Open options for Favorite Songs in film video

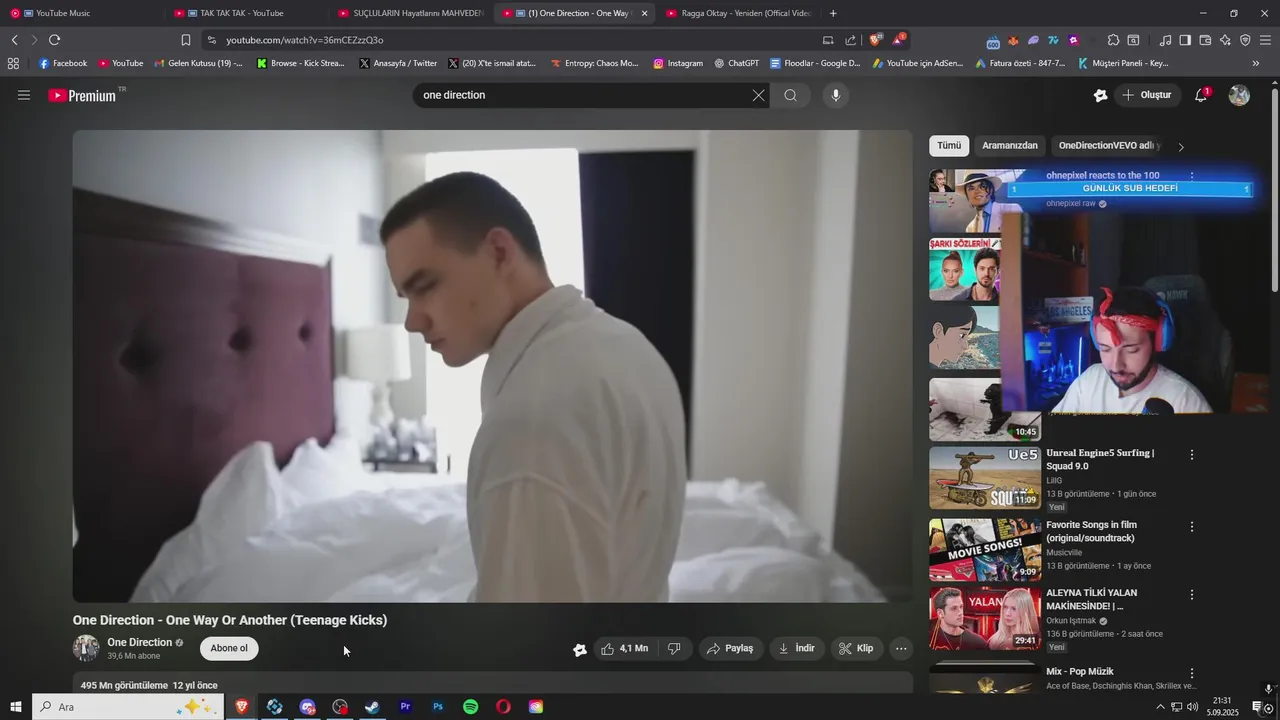[1191, 526]
